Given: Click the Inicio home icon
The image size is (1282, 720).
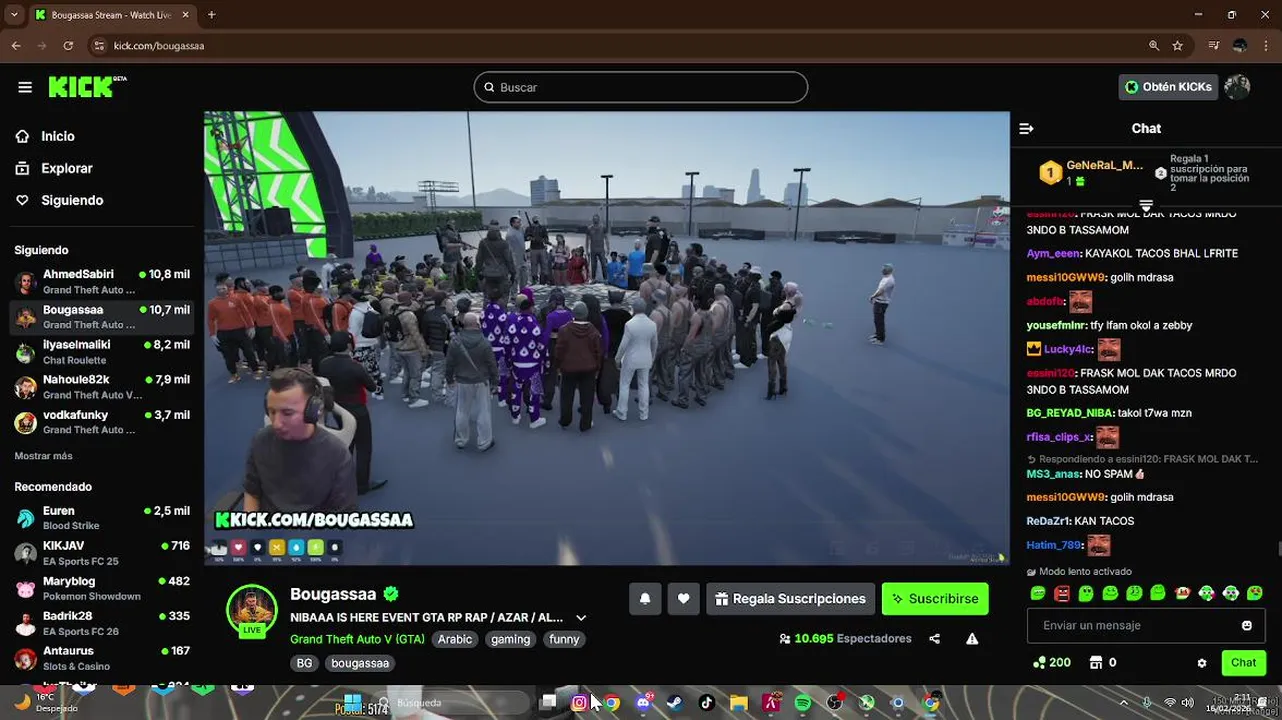Looking at the screenshot, I should 23,136.
